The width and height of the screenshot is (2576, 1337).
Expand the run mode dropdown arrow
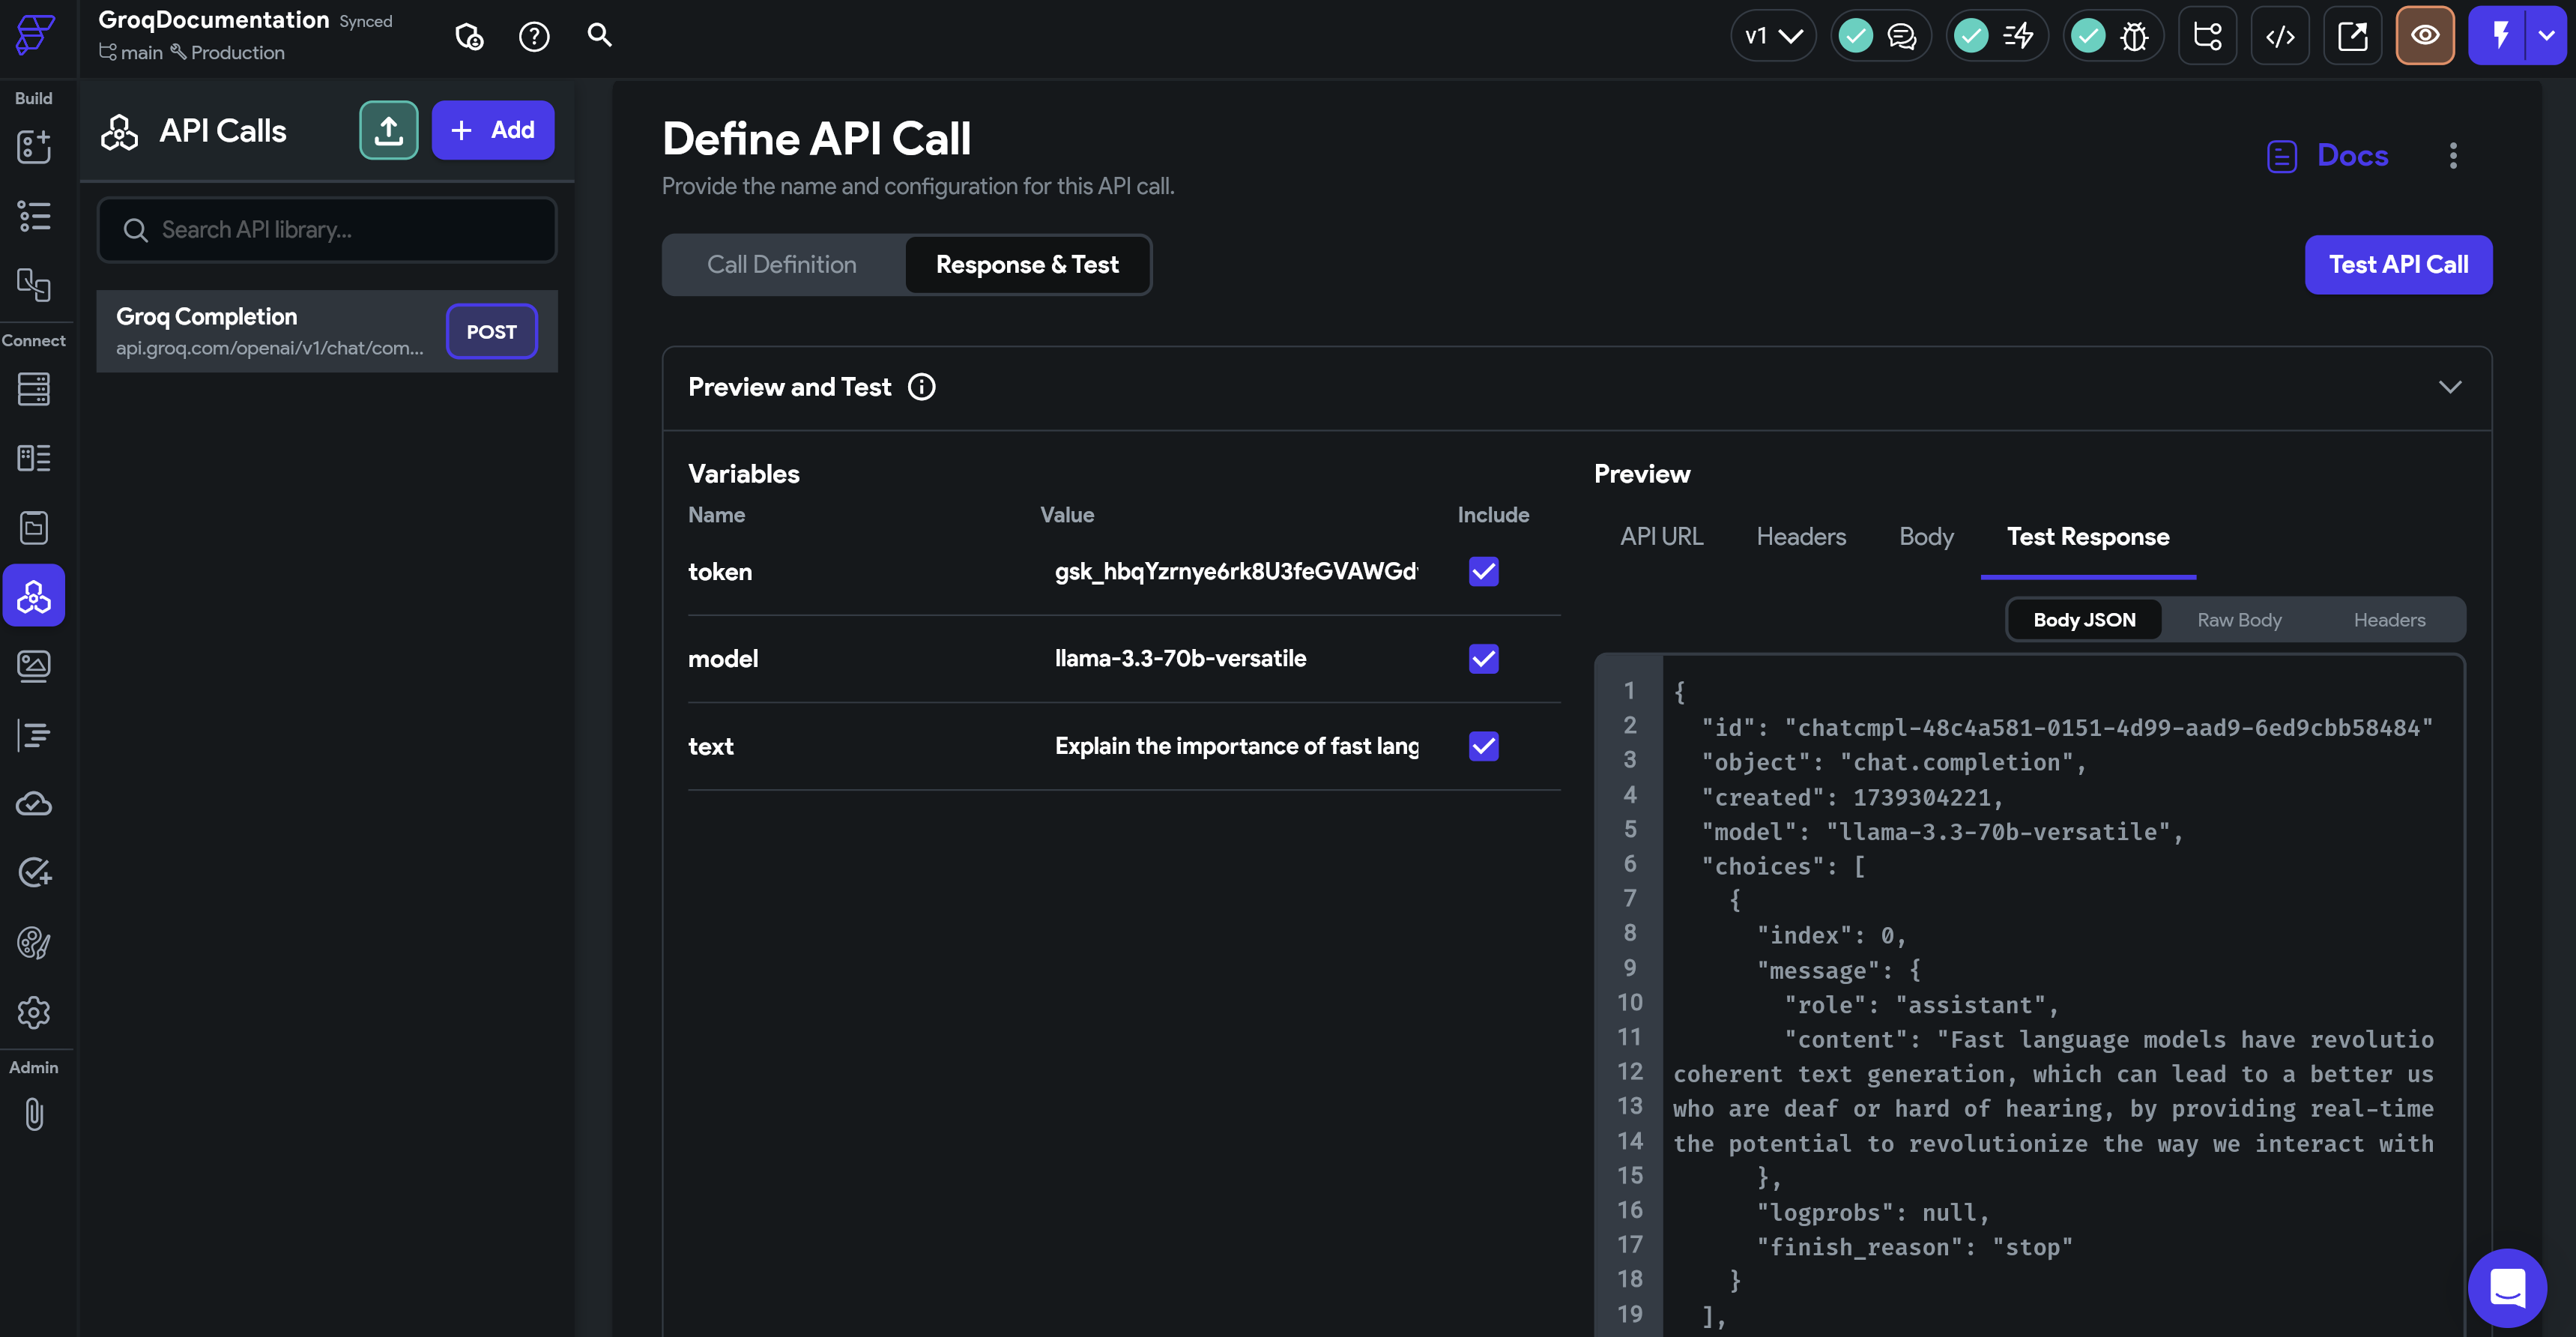coord(2547,36)
